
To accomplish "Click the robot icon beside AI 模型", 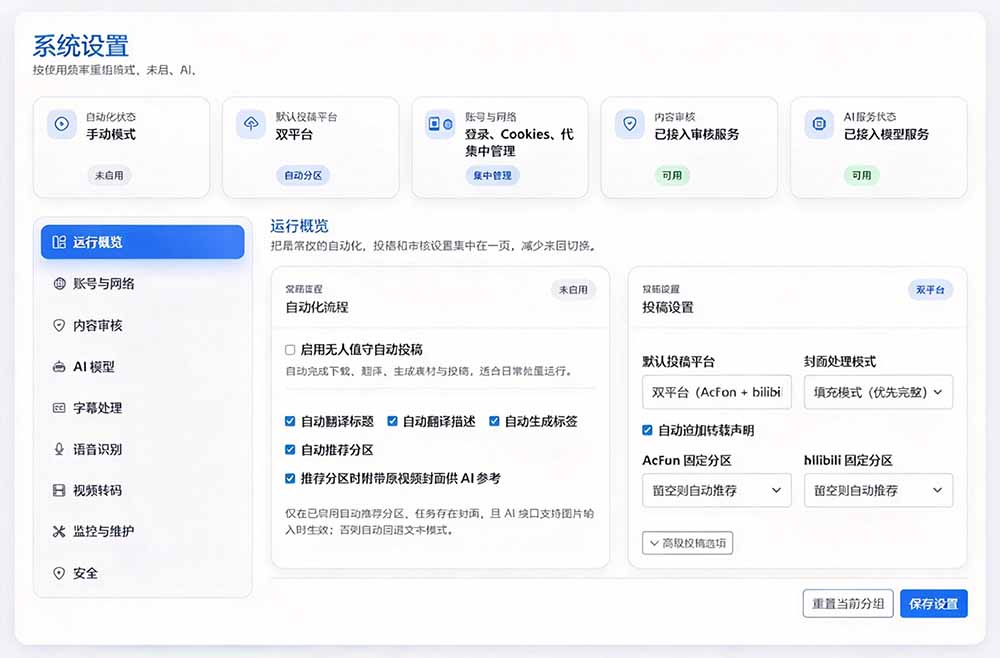I will 59,367.
